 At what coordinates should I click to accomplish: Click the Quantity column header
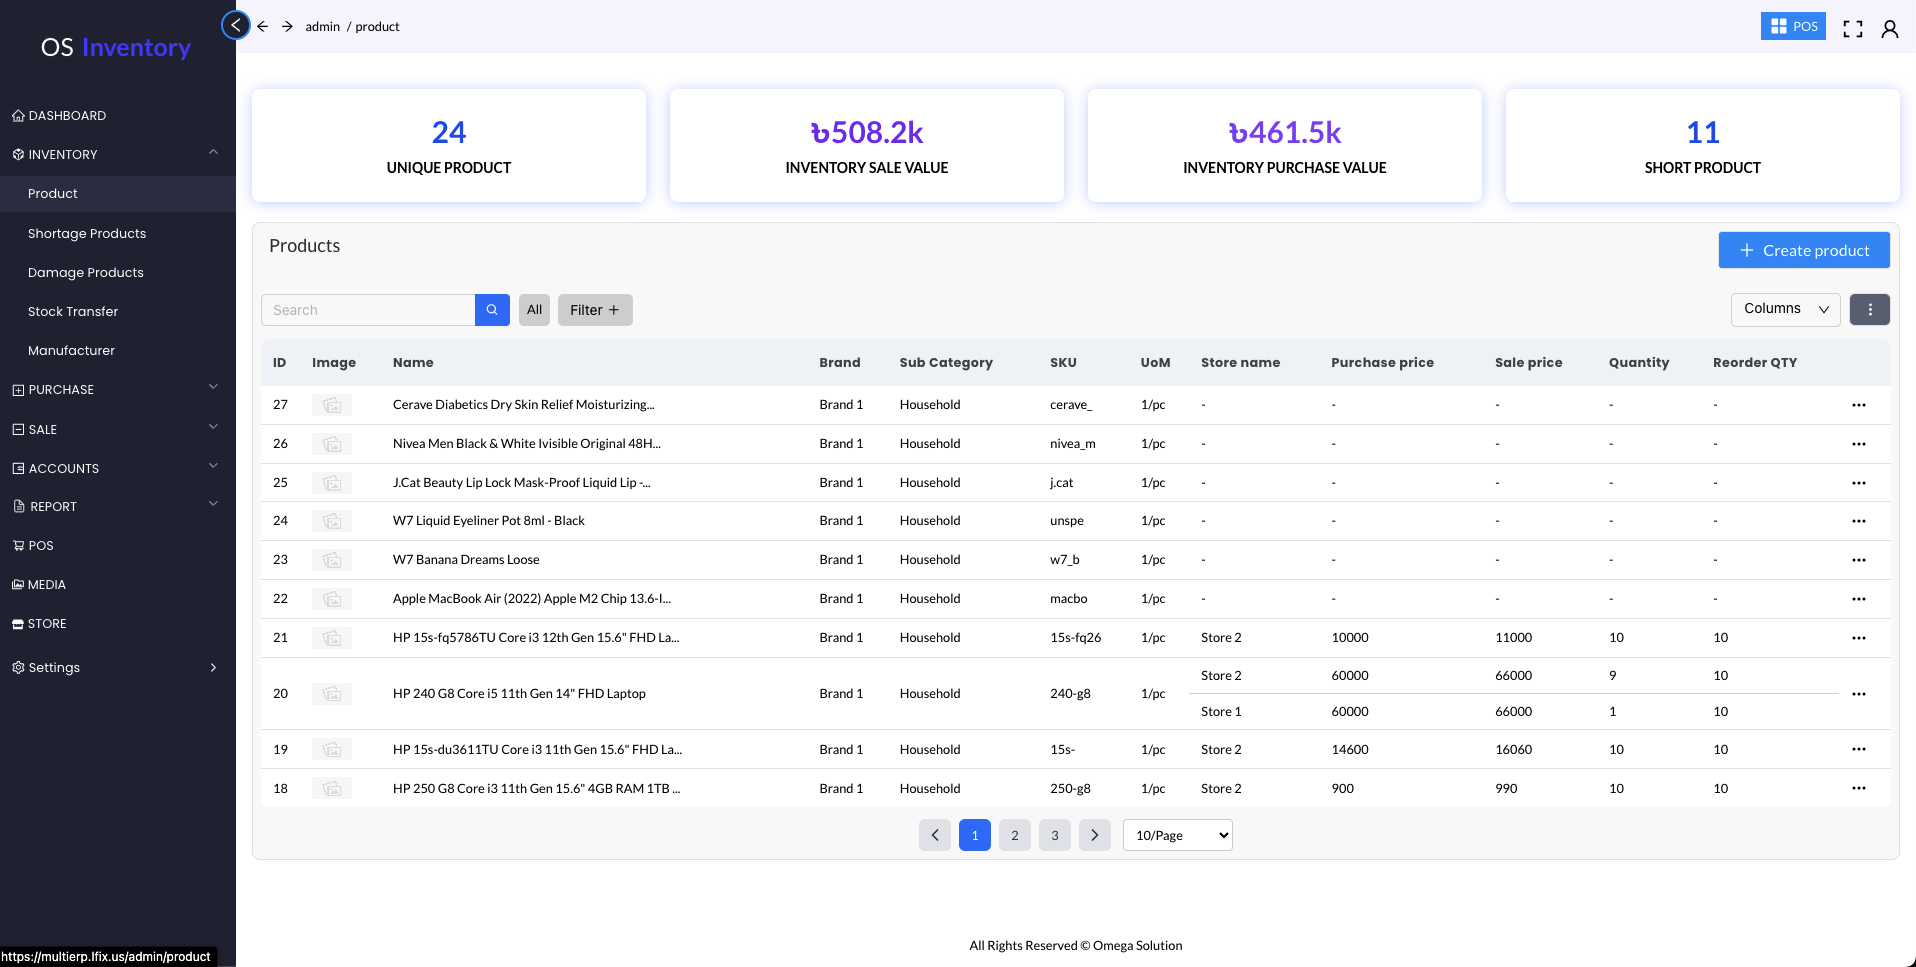coord(1639,363)
